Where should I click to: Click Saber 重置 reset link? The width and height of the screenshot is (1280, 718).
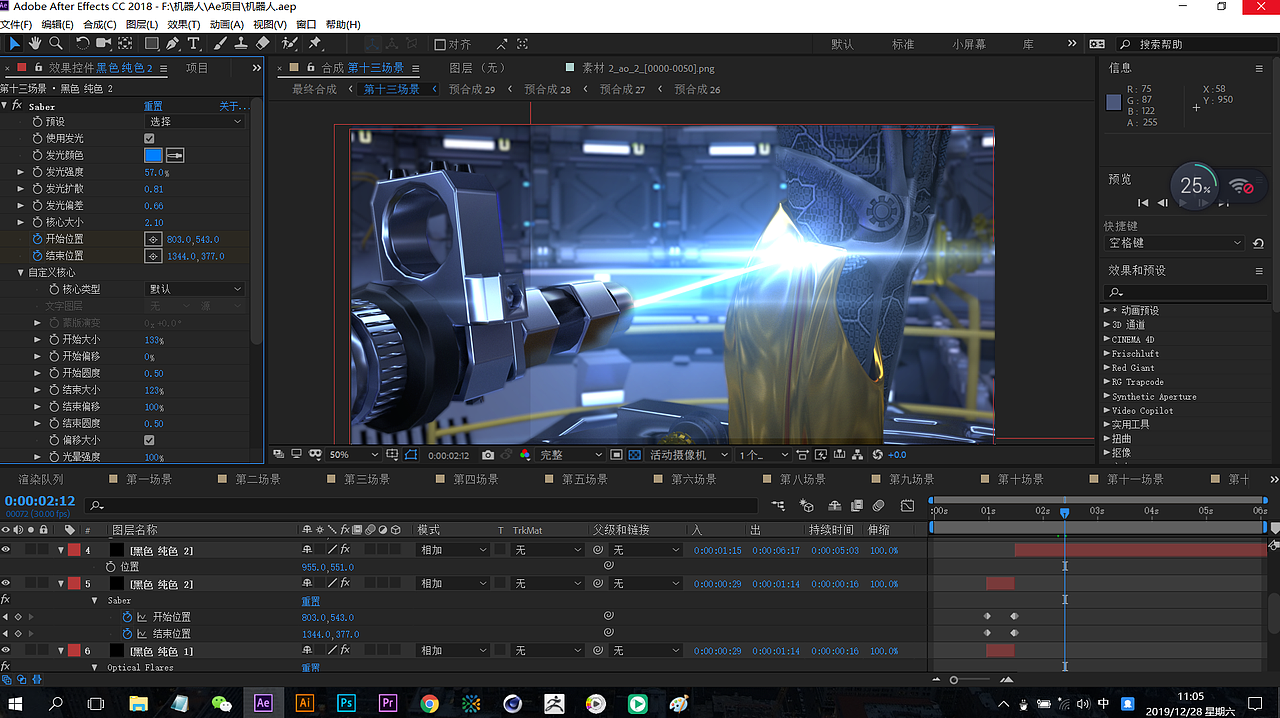(x=153, y=106)
